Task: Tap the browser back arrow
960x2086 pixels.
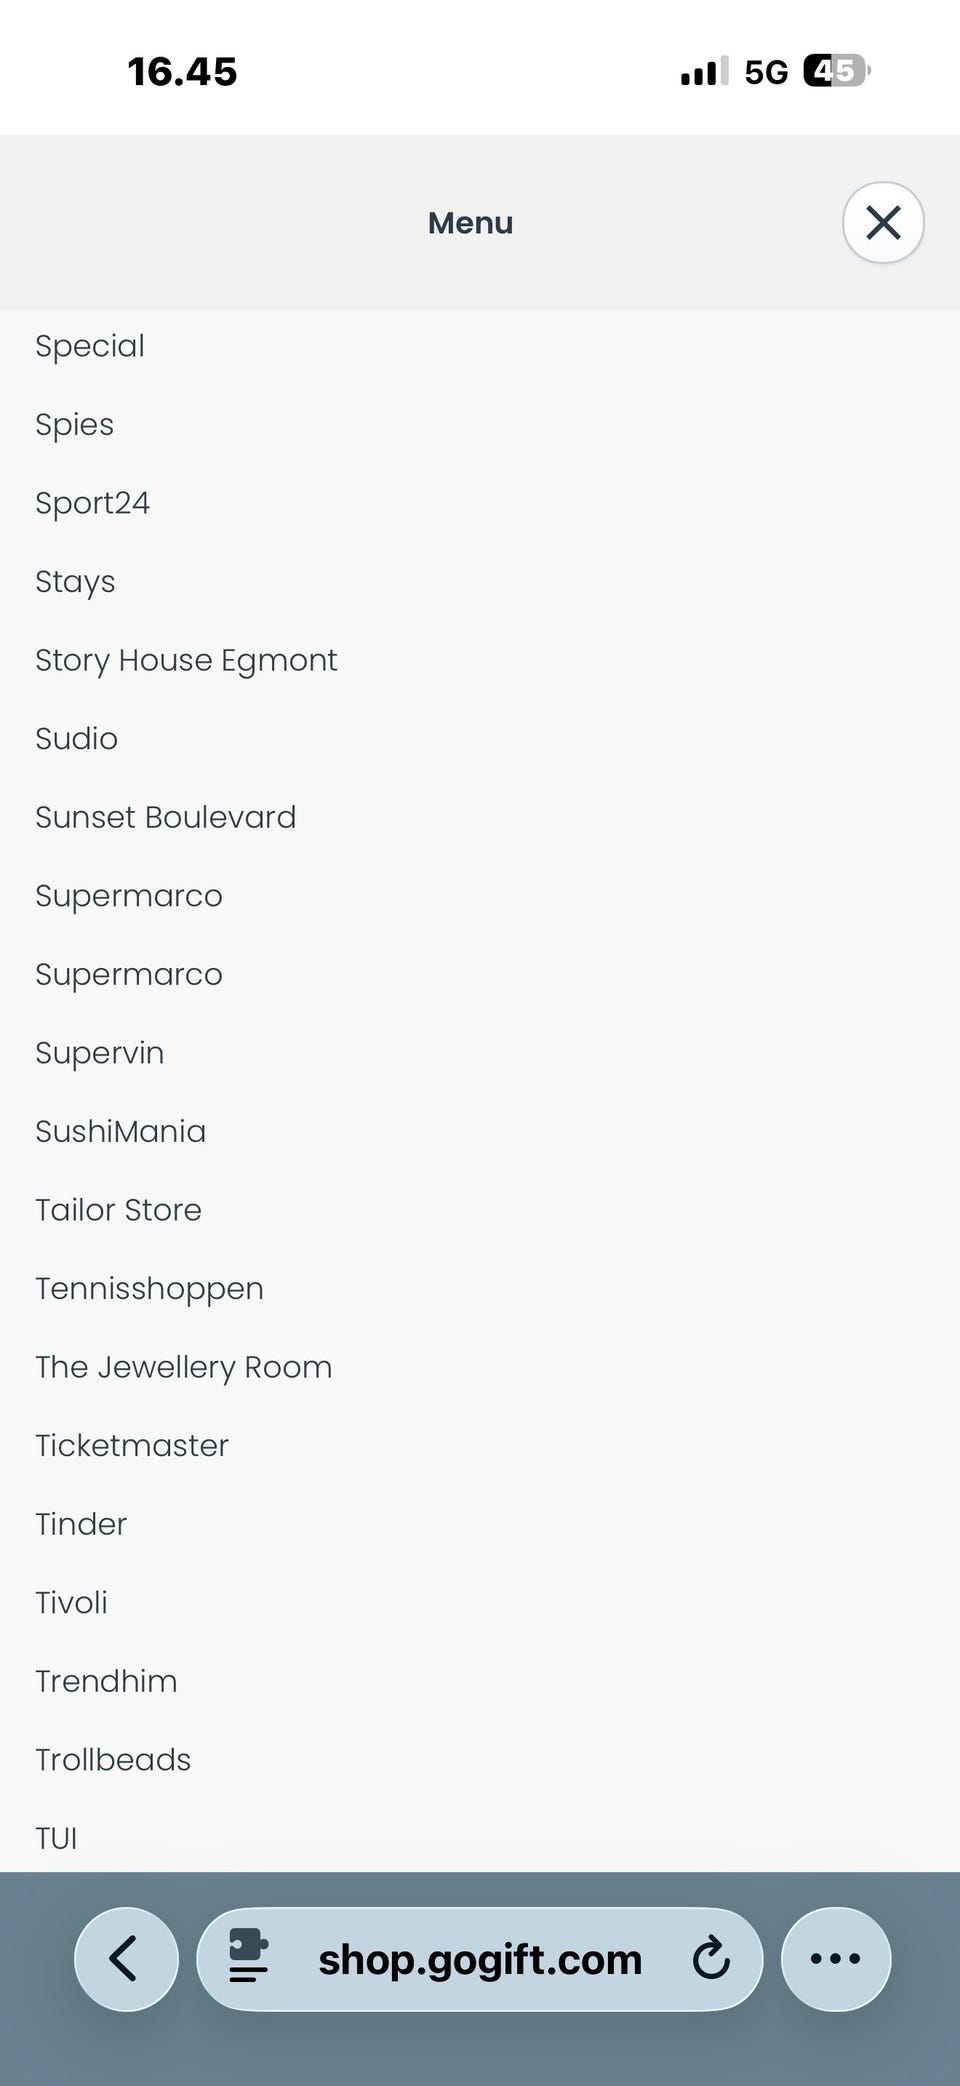Action: (x=126, y=1958)
